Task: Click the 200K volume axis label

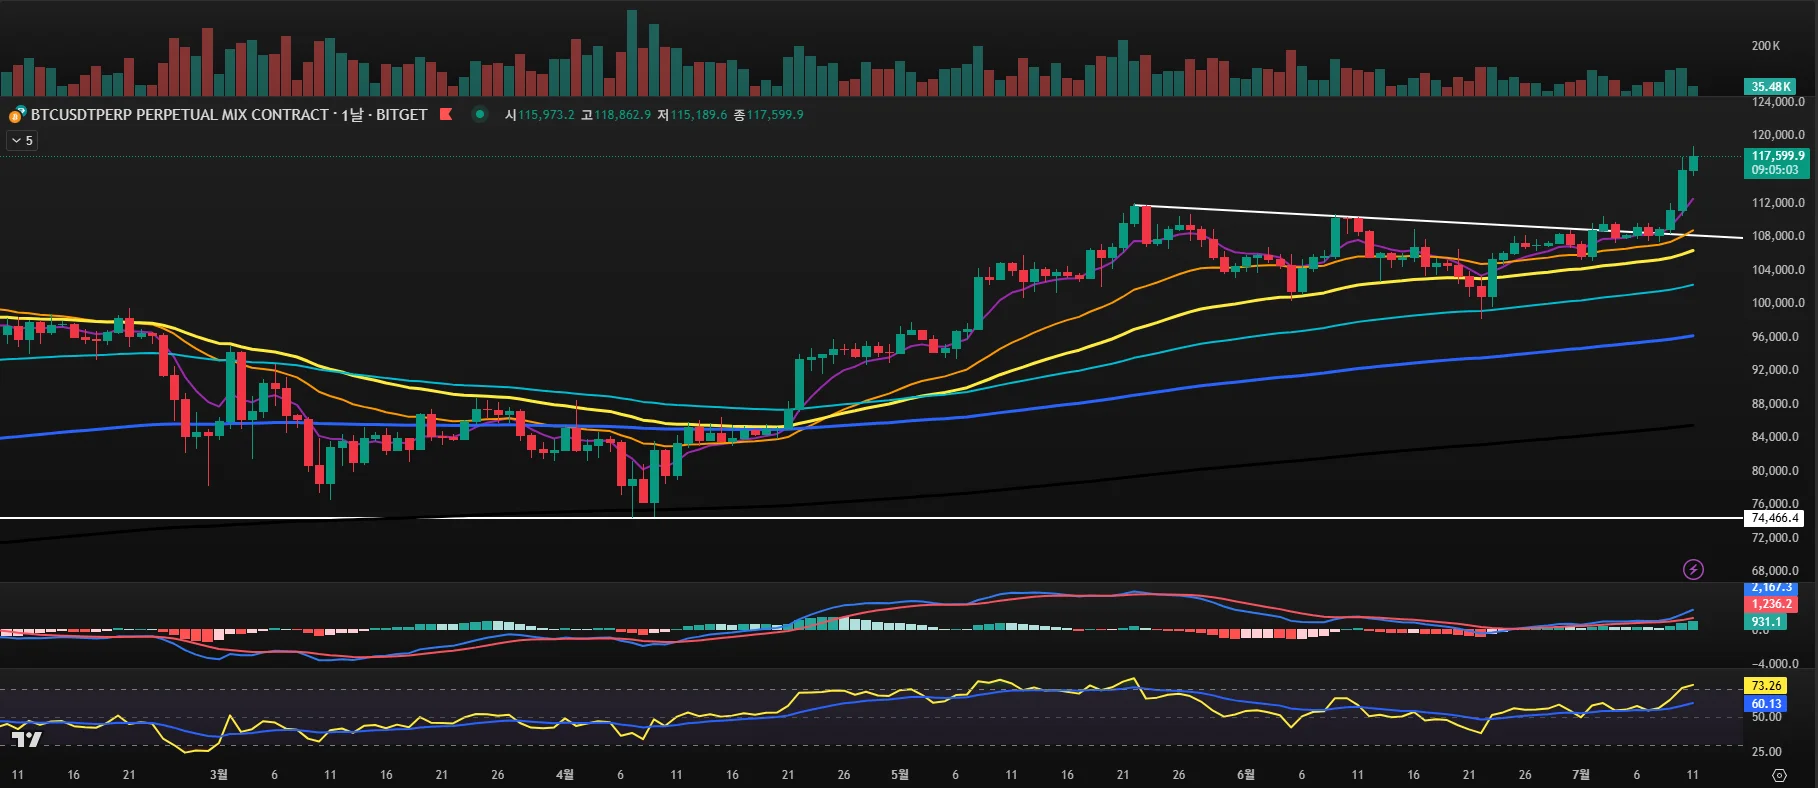Action: pyautogui.click(x=1766, y=46)
